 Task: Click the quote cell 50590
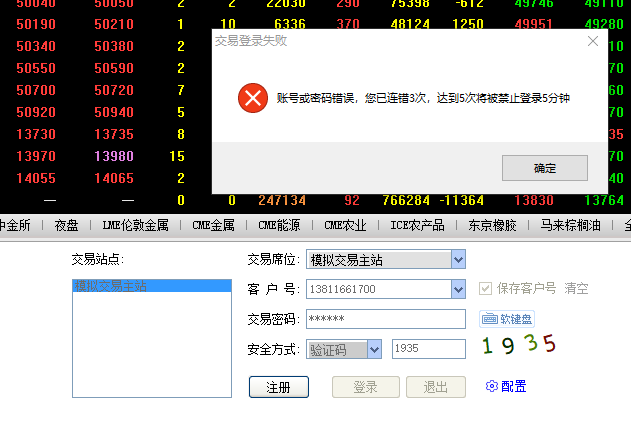tap(114, 68)
